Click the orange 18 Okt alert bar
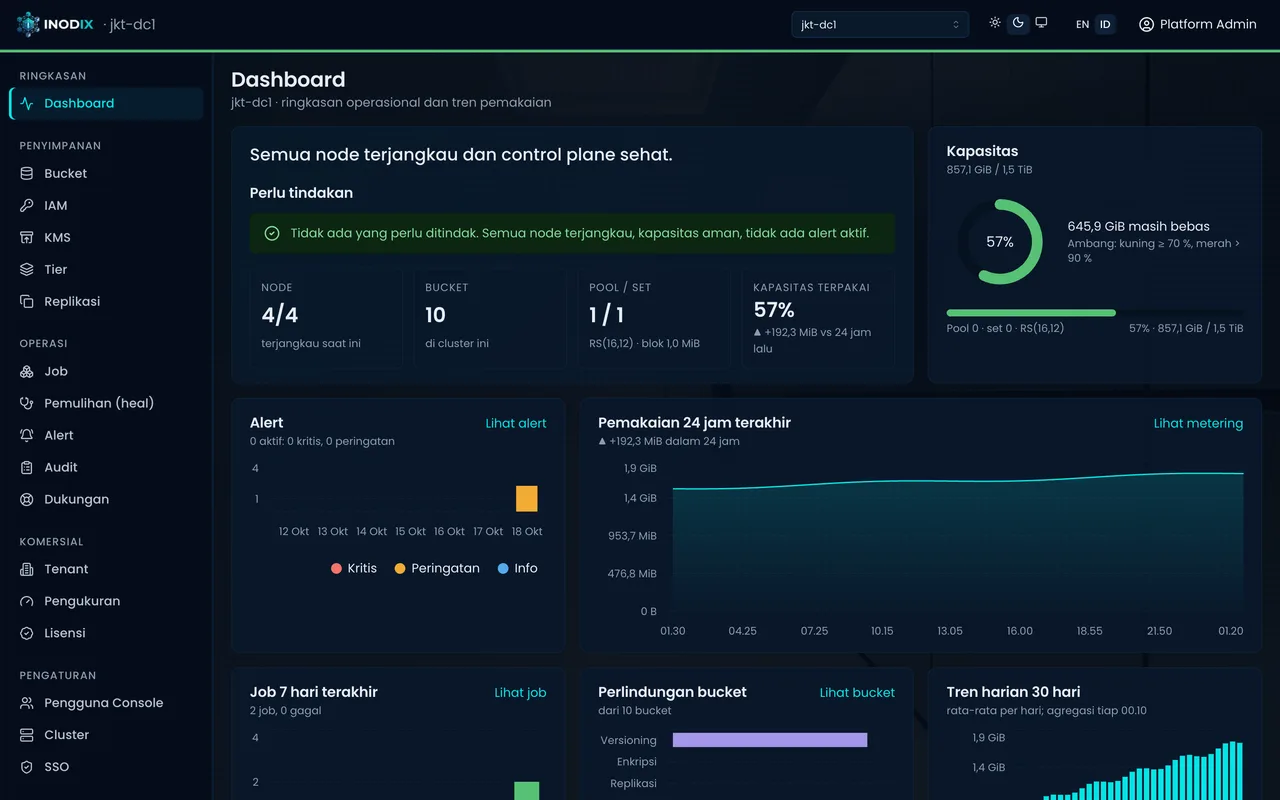The height and width of the screenshot is (800, 1280). pyautogui.click(x=527, y=498)
